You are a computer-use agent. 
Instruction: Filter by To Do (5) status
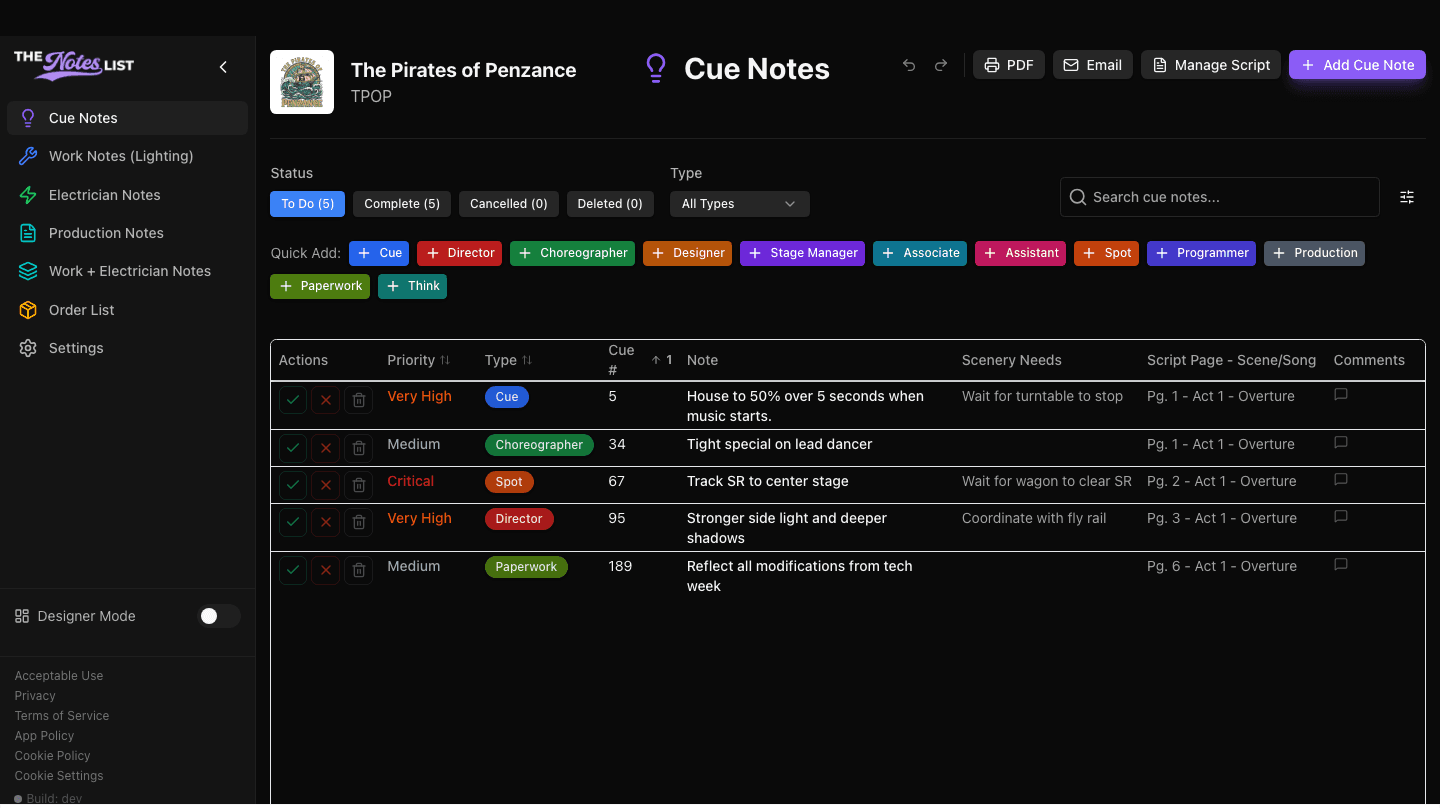(x=308, y=204)
